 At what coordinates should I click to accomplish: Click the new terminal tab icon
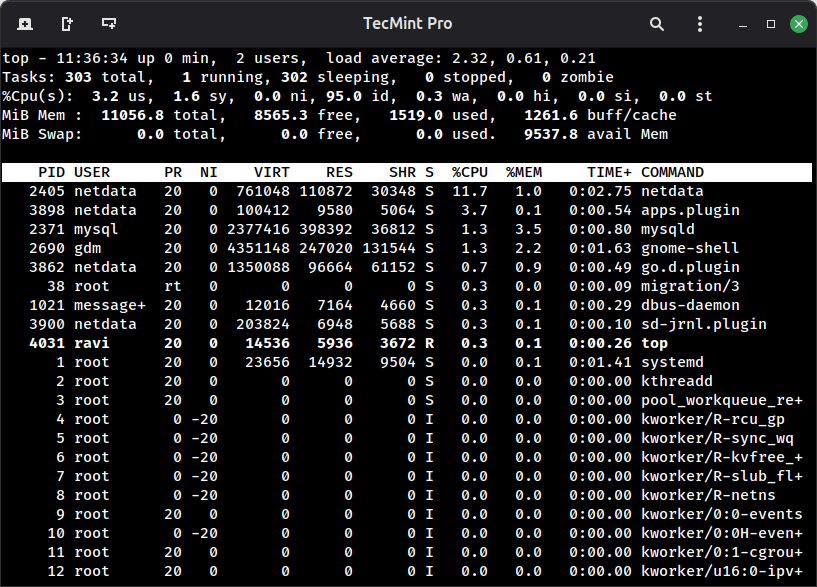click(x=24, y=23)
